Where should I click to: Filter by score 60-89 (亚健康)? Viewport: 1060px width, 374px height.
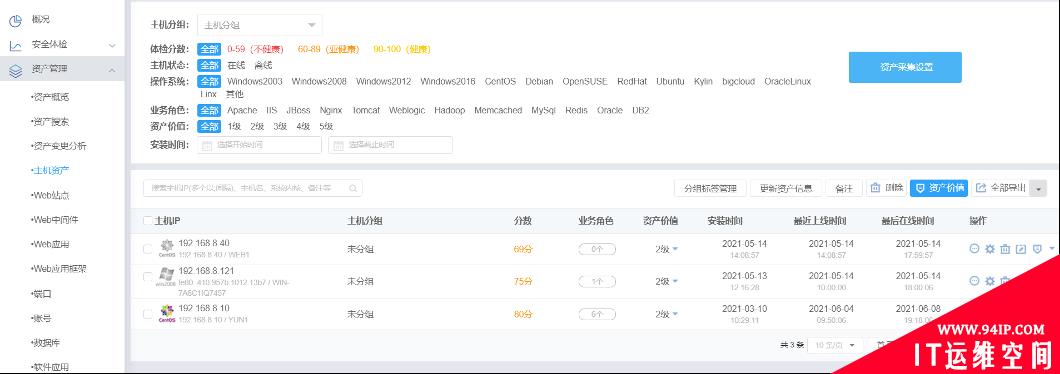(329, 49)
